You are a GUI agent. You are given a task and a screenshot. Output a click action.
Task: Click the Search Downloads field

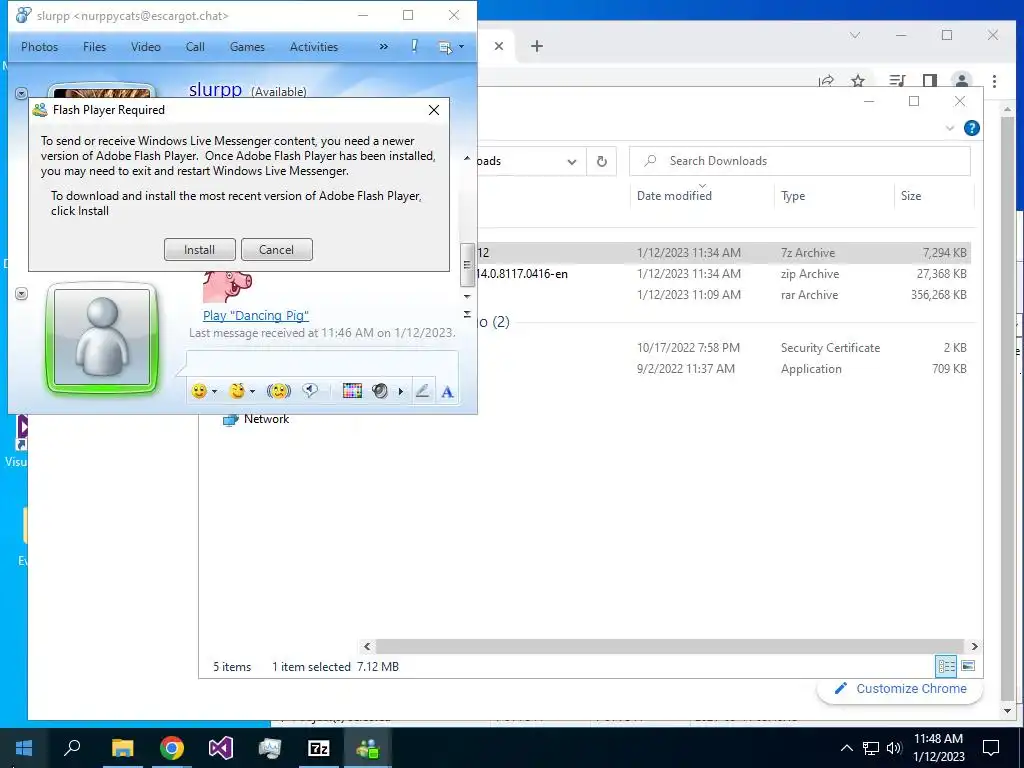(x=799, y=161)
